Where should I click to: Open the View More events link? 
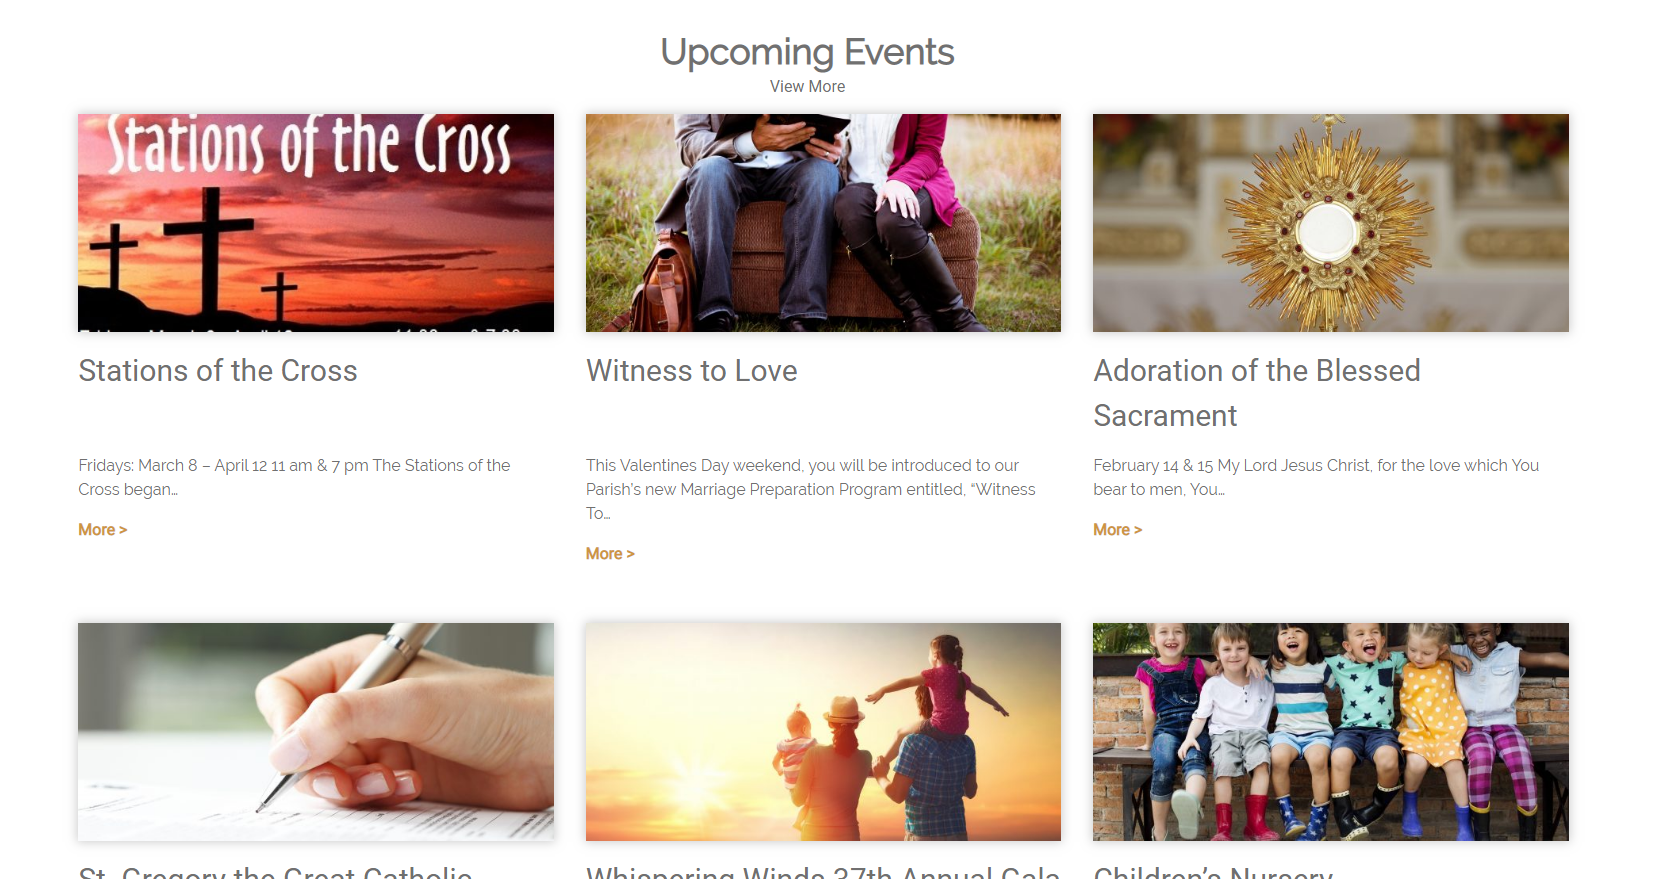coord(807,87)
